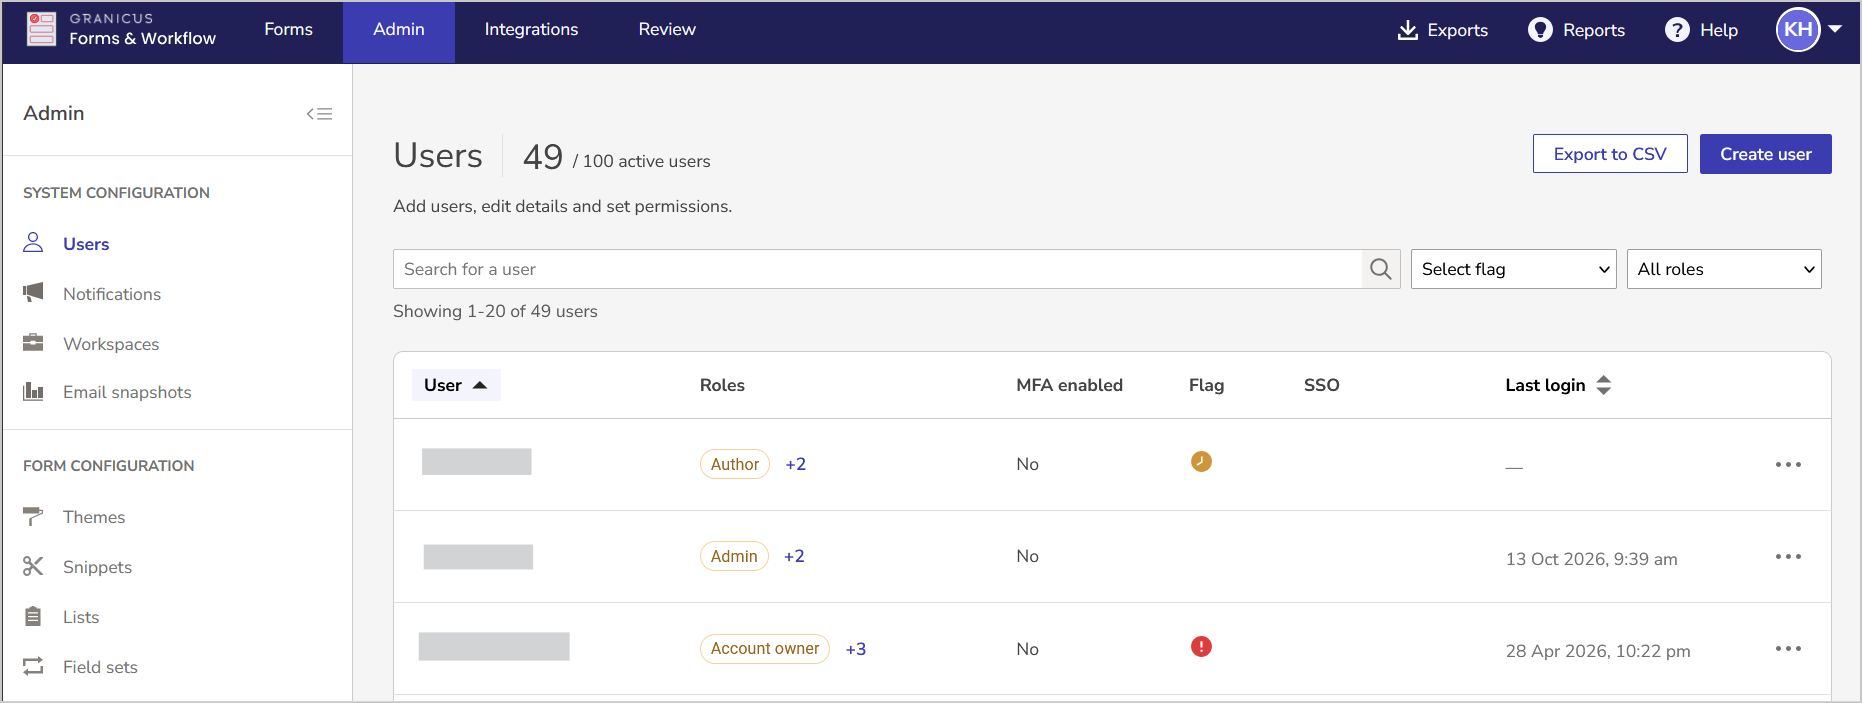The image size is (1862, 703).
Task: Click the Last login column header label
Action: pyautogui.click(x=1545, y=385)
